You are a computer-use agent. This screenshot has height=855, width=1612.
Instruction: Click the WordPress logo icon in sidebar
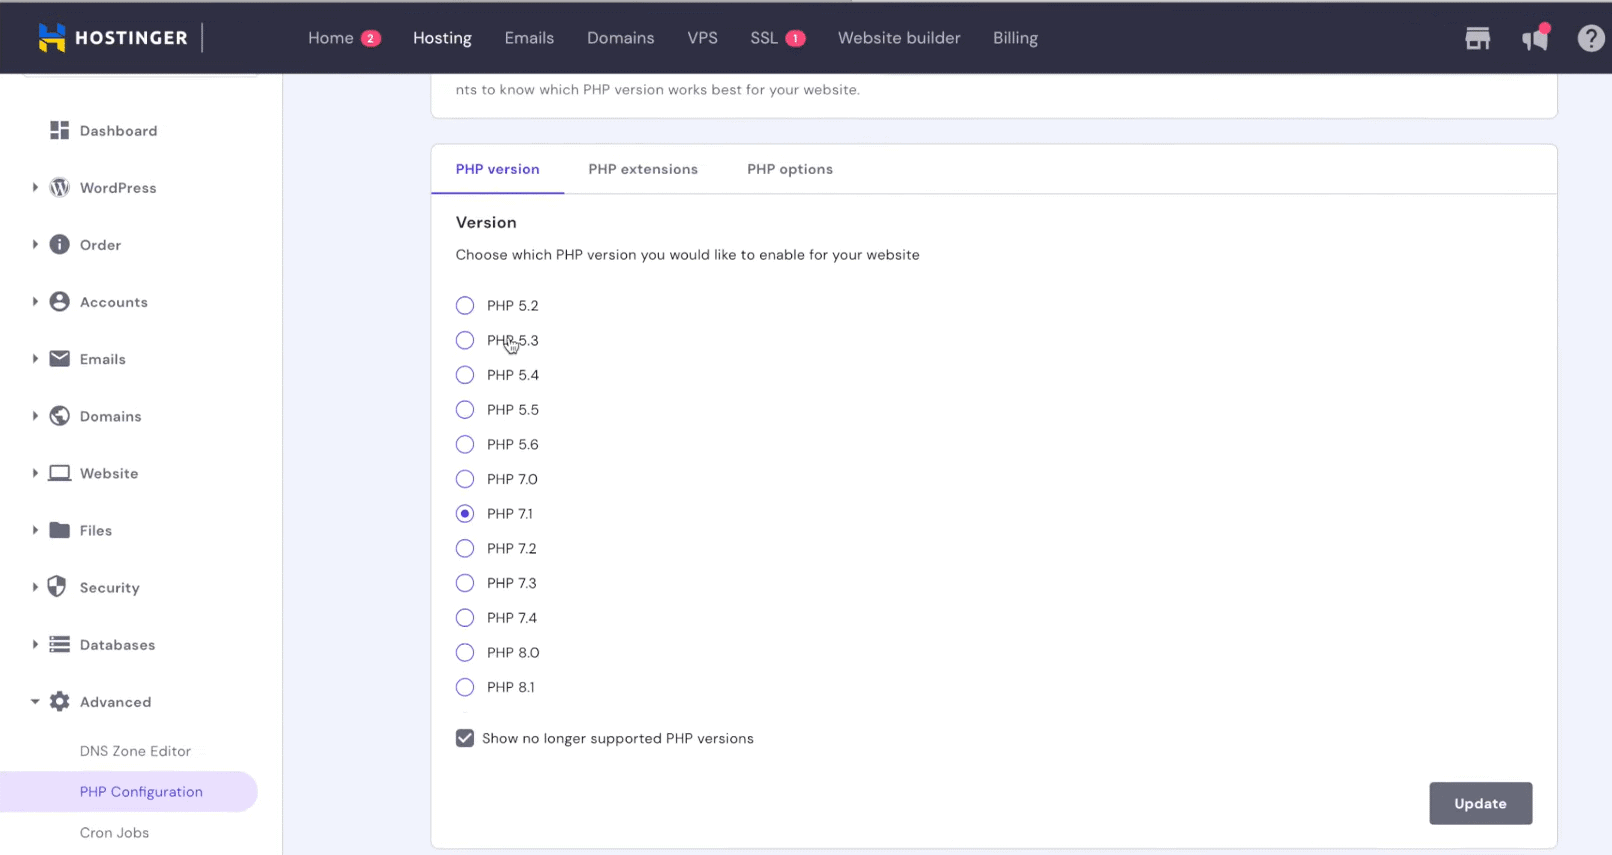[60, 188]
